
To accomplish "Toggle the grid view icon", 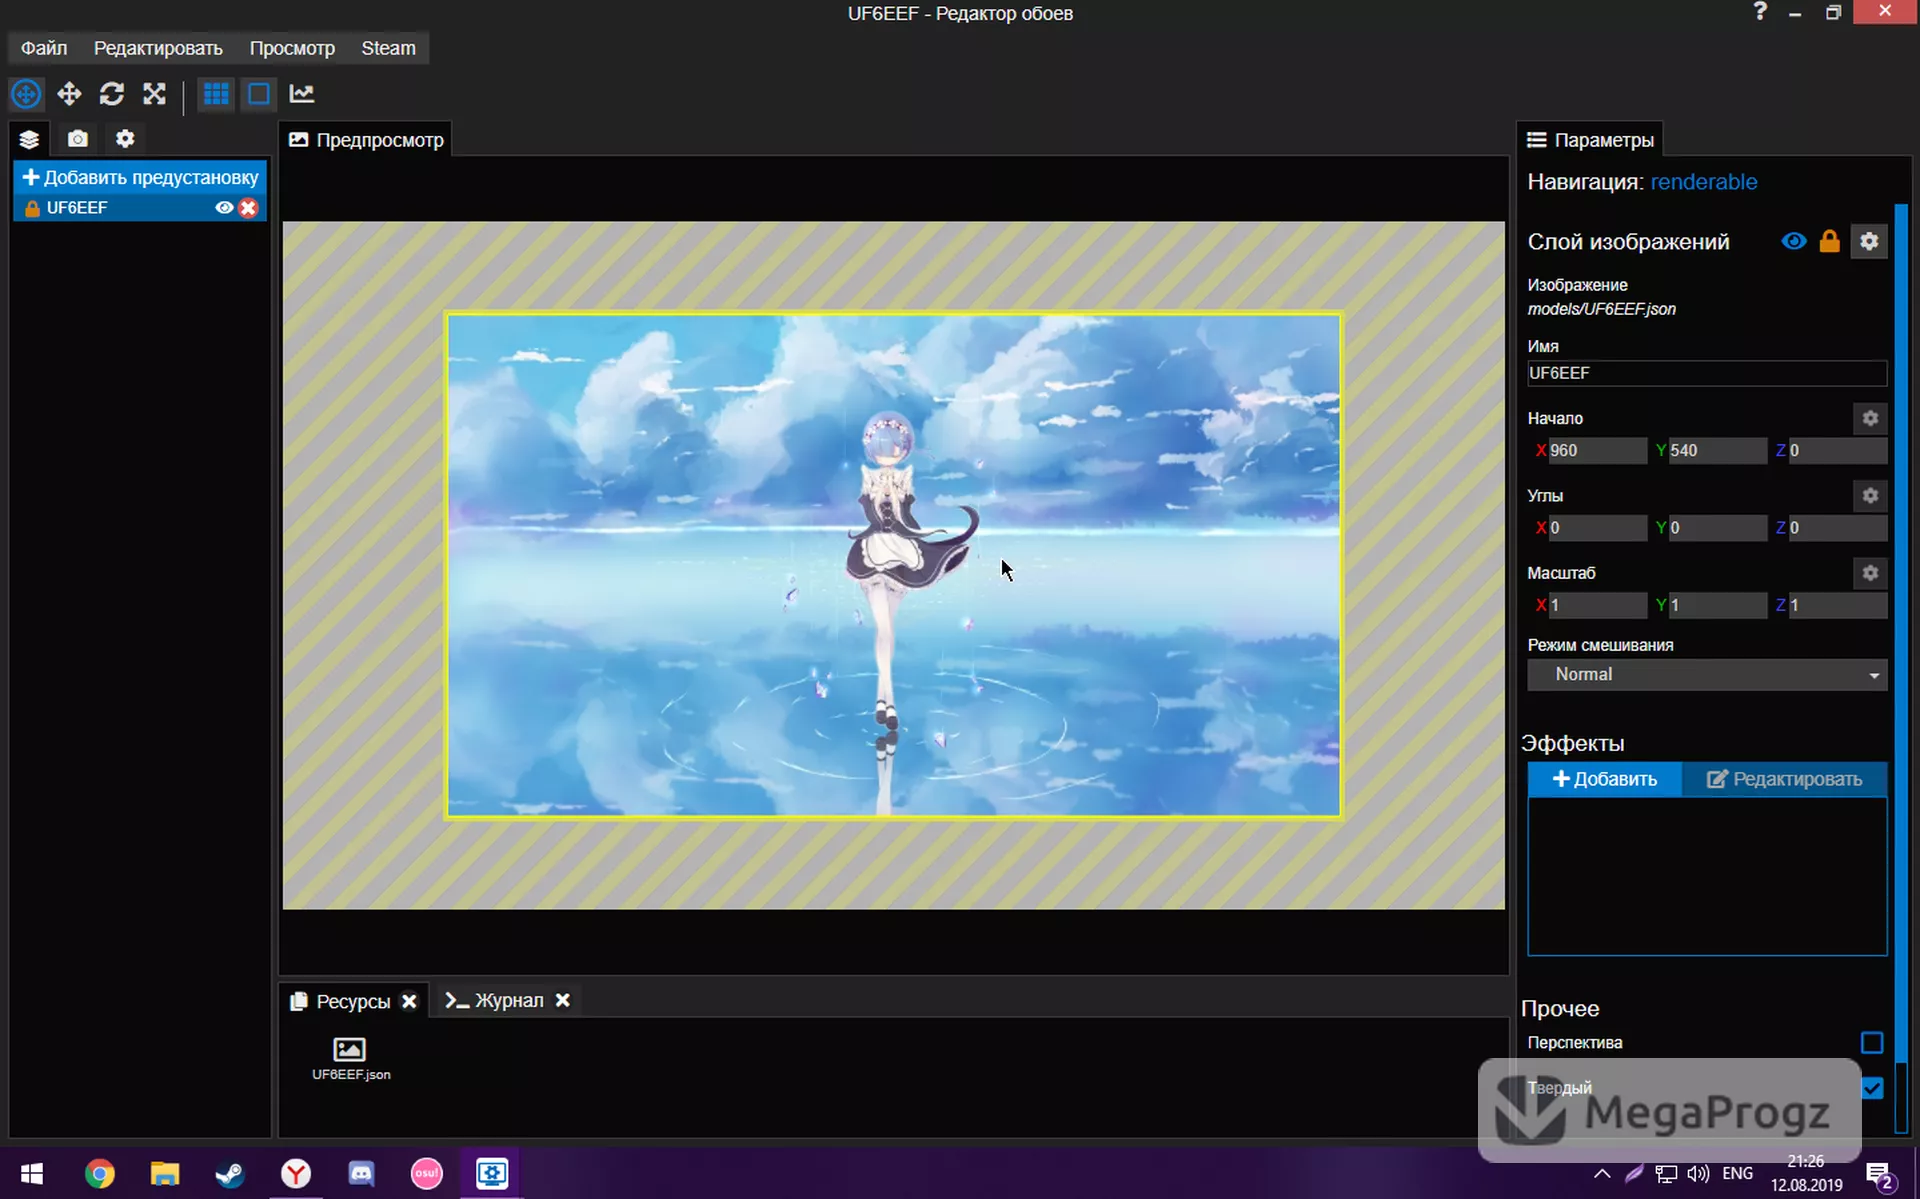I will (216, 94).
